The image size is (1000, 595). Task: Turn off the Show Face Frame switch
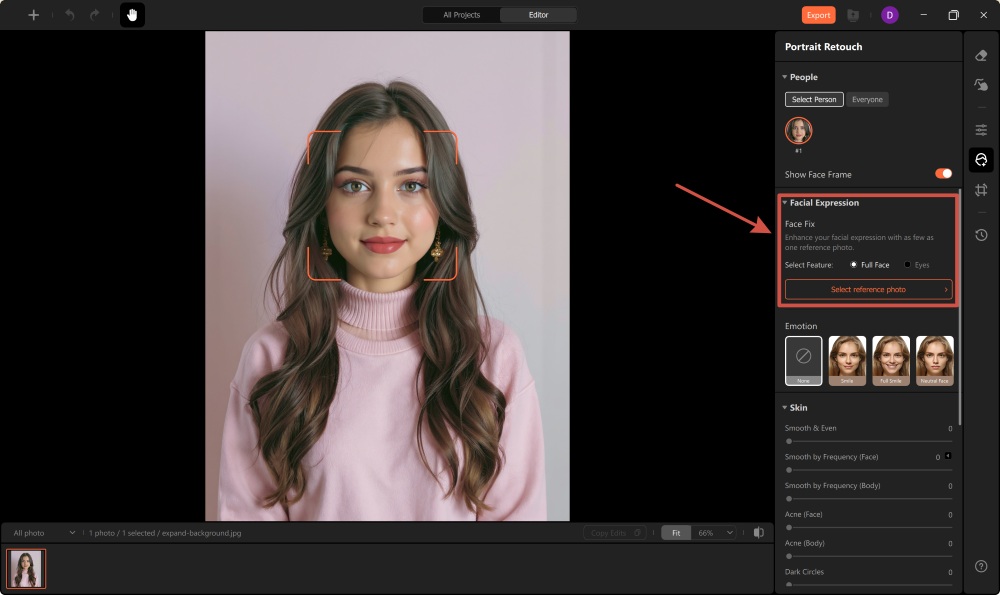pos(941,173)
